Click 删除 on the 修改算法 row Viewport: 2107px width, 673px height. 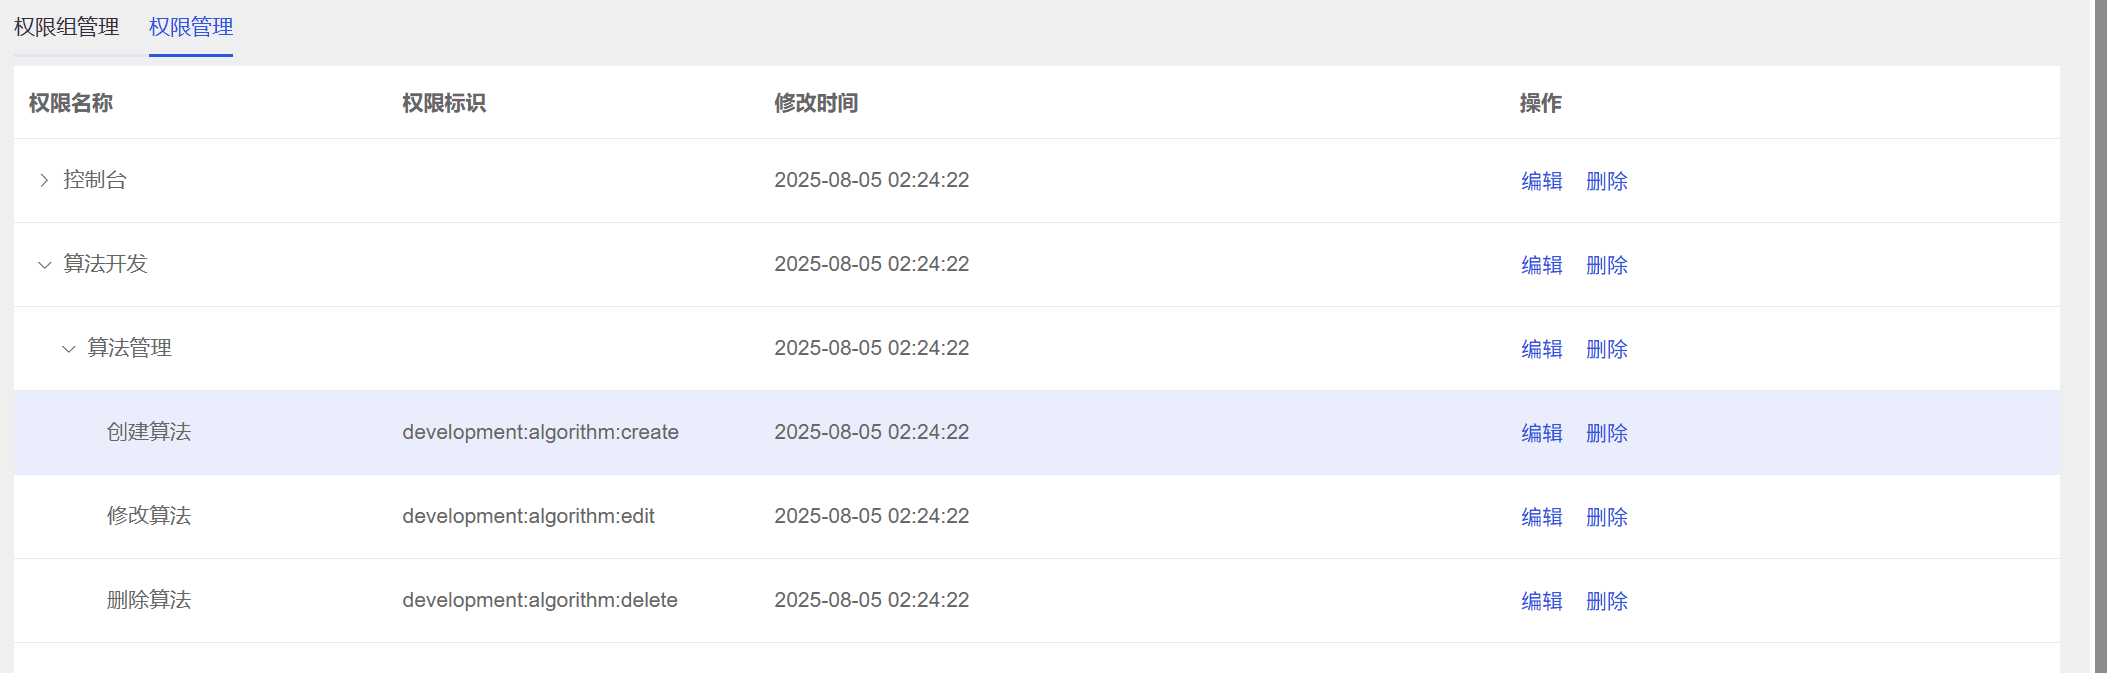point(1606,517)
